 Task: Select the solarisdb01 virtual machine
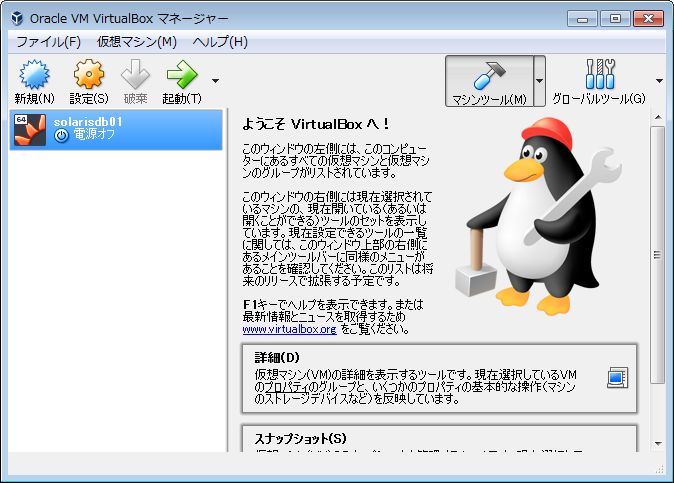tap(116, 129)
